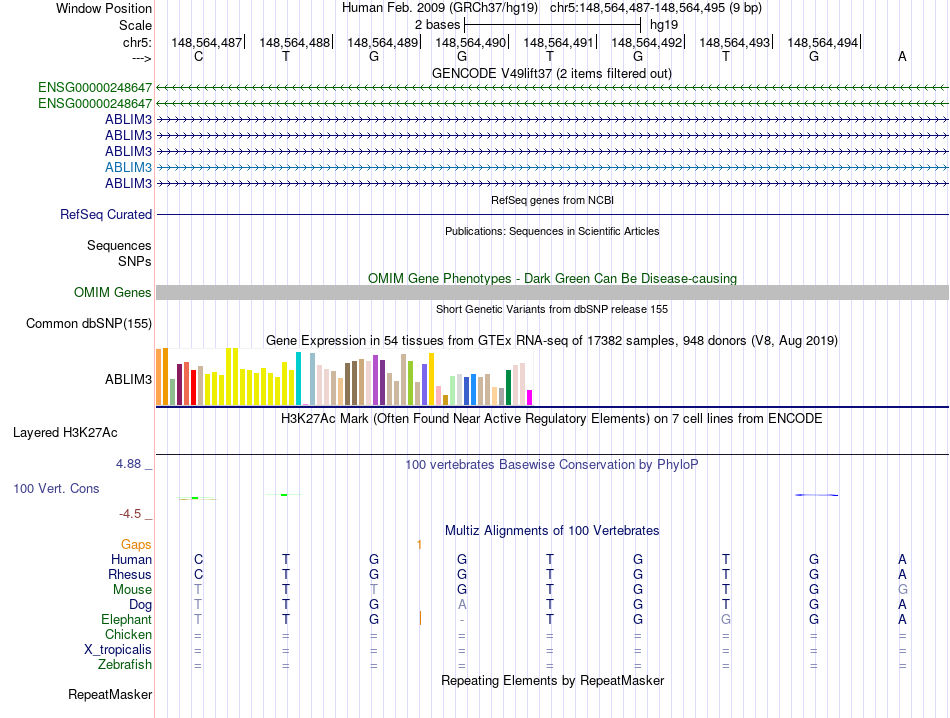The height and width of the screenshot is (718, 950).
Task: Click the orange Gaps row label
Action: 136,544
